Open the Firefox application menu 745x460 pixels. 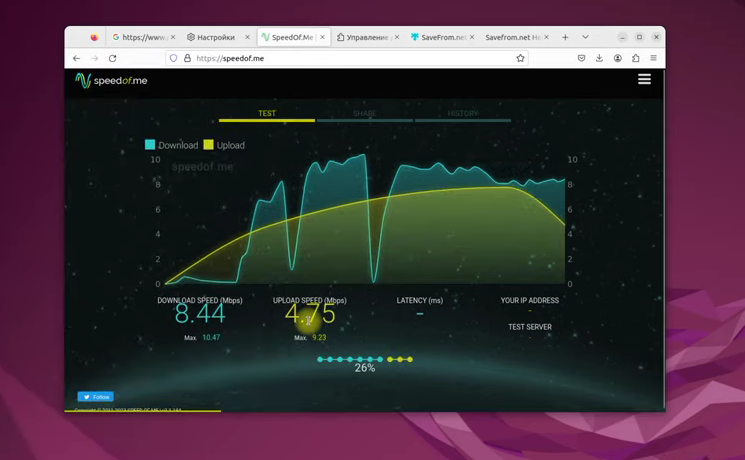(x=654, y=58)
